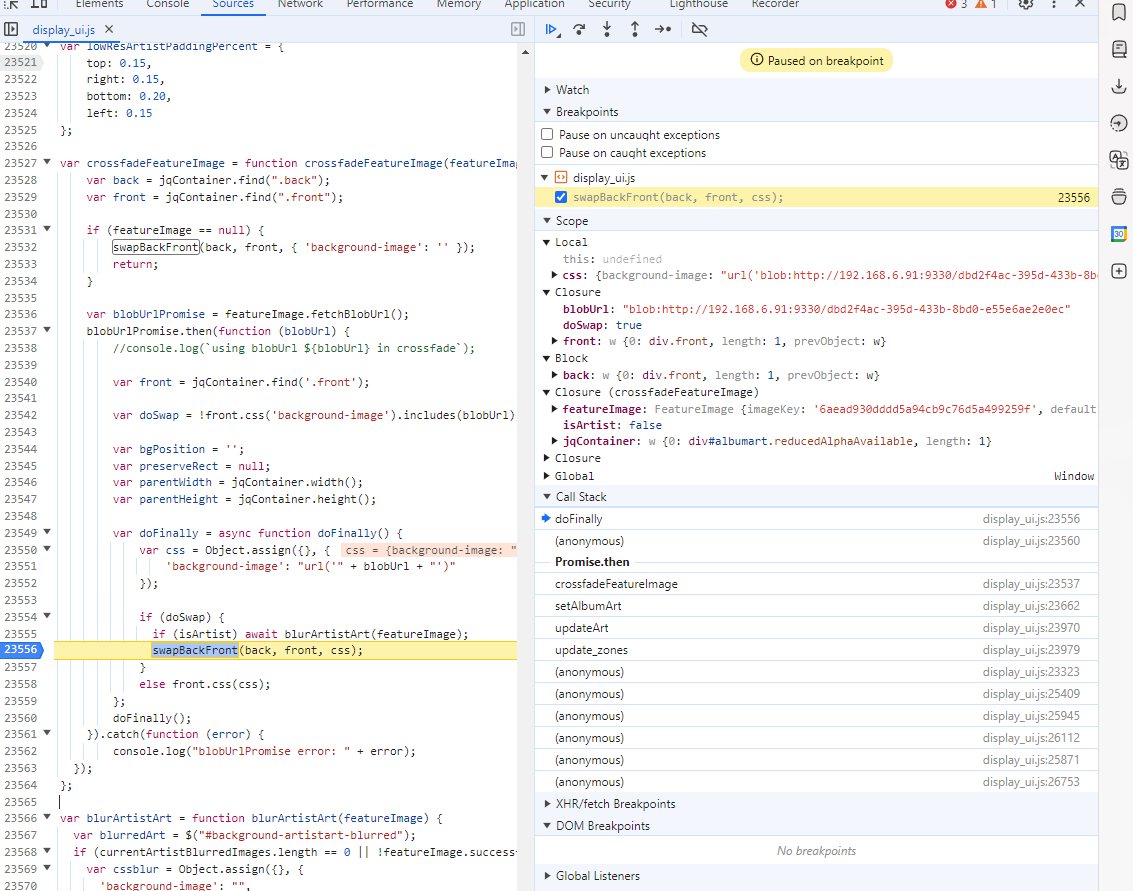Select updateArt call stack frame
This screenshot has width=1133, height=891.
point(817,628)
